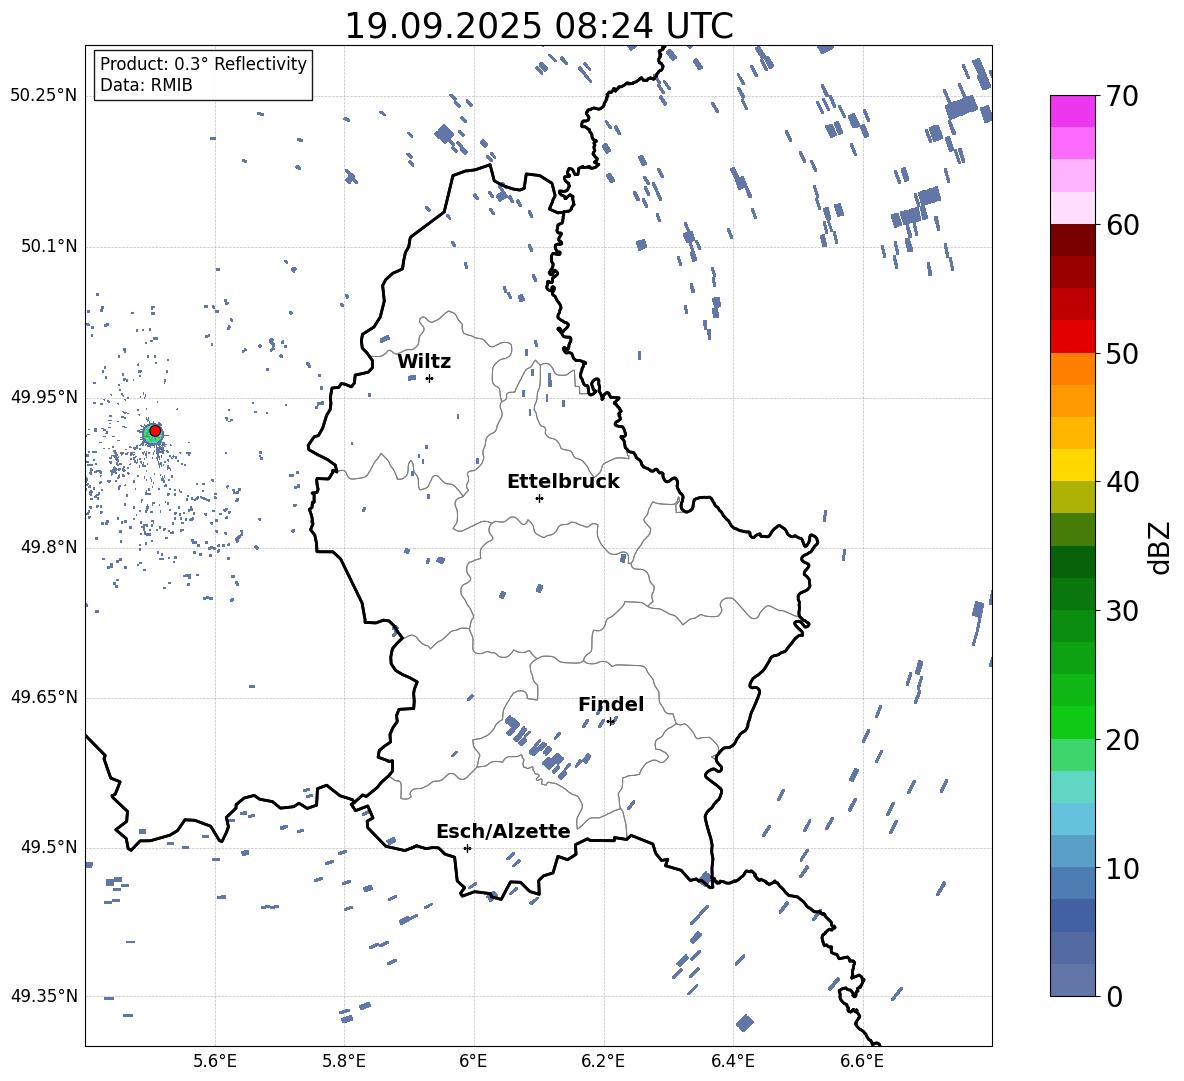1184x1081 pixels.
Task: Click the red radar site marker
Action: 155,431
